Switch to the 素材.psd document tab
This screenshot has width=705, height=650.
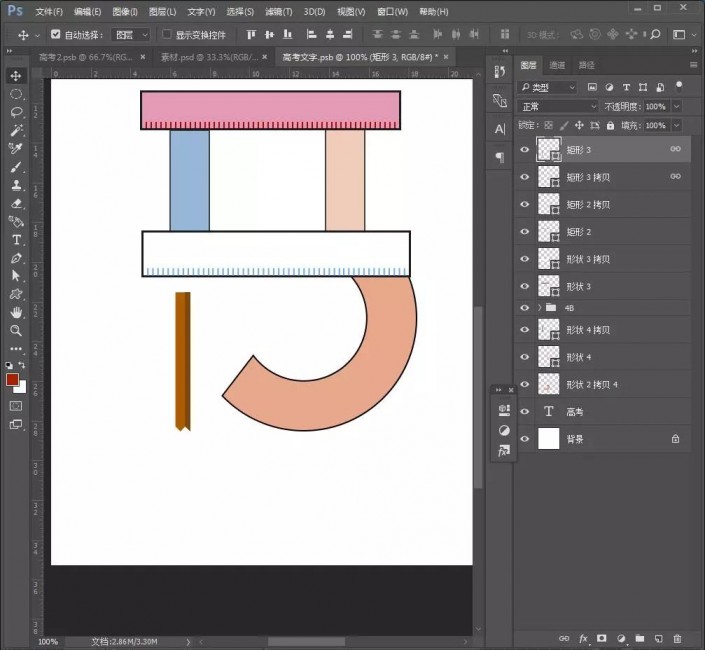pos(210,57)
